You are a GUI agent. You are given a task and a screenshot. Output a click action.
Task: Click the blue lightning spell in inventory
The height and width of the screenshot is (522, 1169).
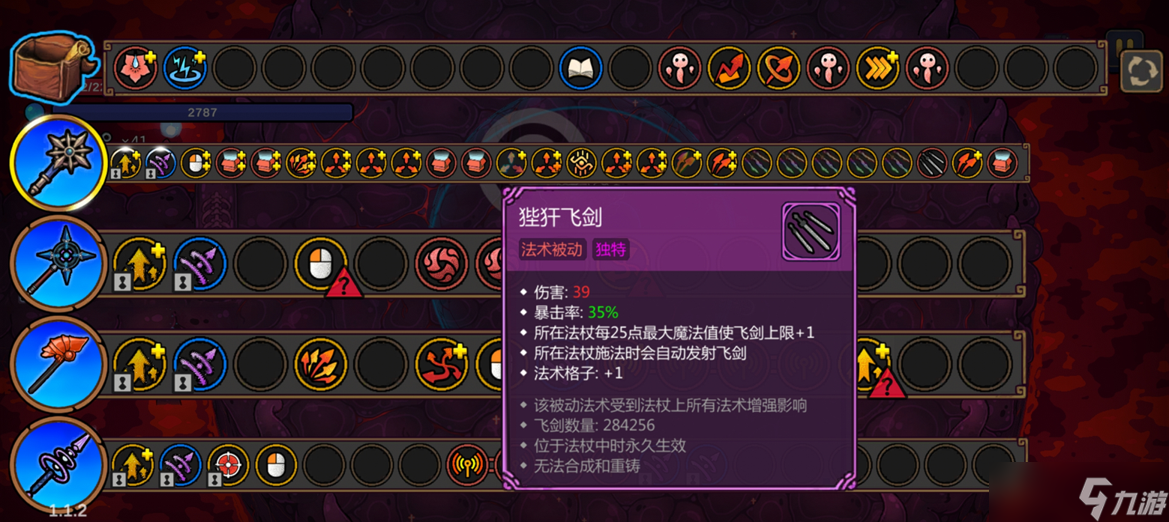(x=184, y=69)
